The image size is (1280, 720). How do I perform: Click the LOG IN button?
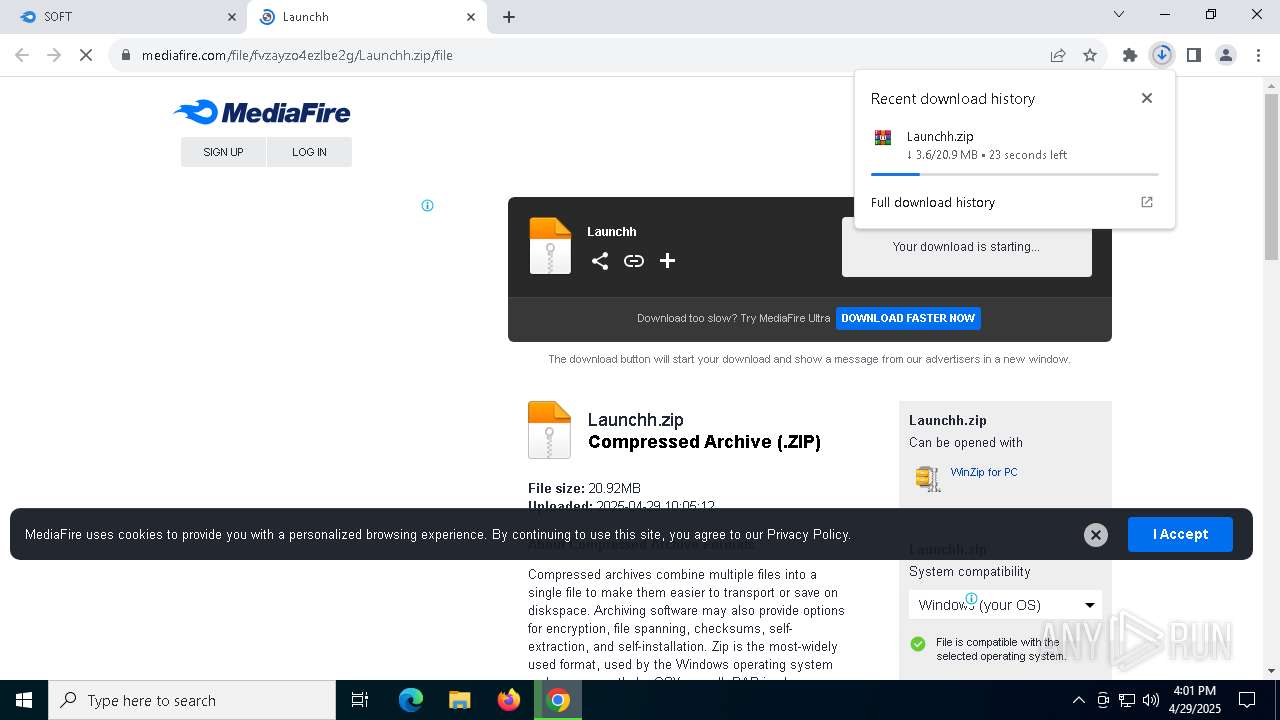tap(309, 152)
